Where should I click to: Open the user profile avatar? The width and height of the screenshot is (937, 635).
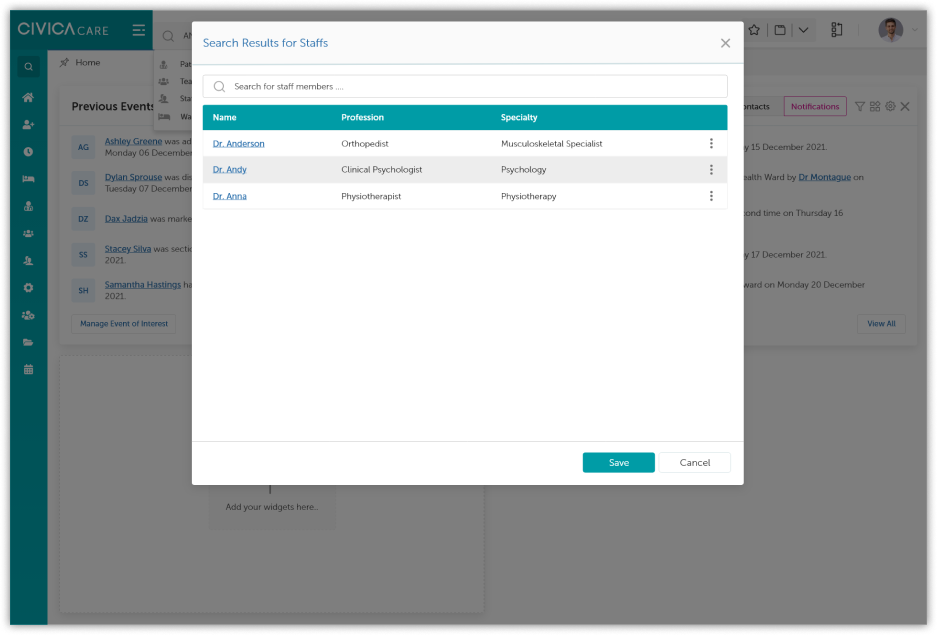[890, 30]
